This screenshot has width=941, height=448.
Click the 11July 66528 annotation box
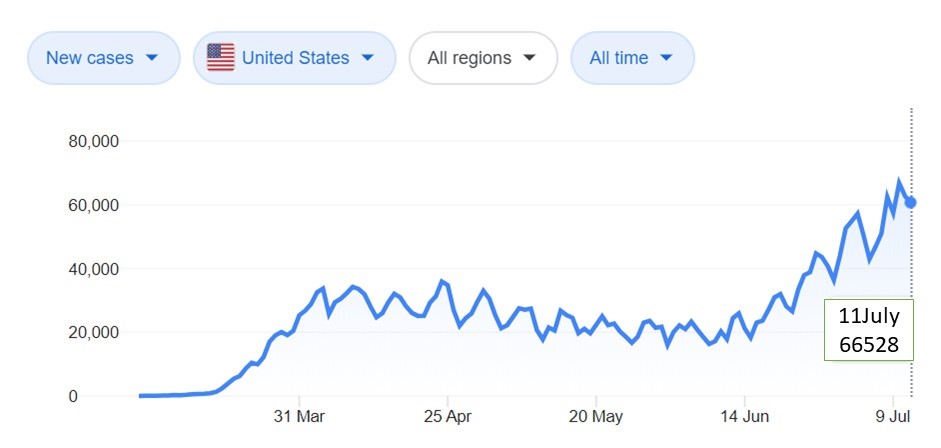pos(869,330)
